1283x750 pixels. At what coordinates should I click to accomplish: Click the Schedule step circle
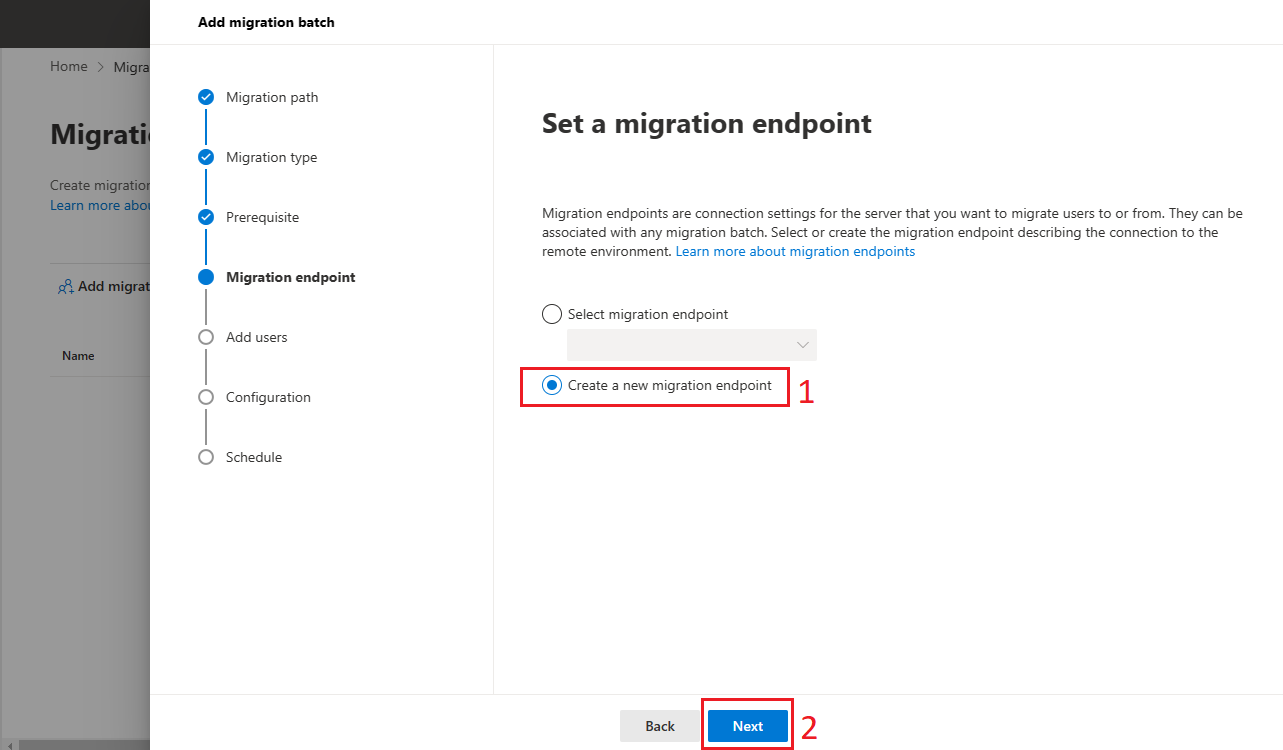(206, 457)
